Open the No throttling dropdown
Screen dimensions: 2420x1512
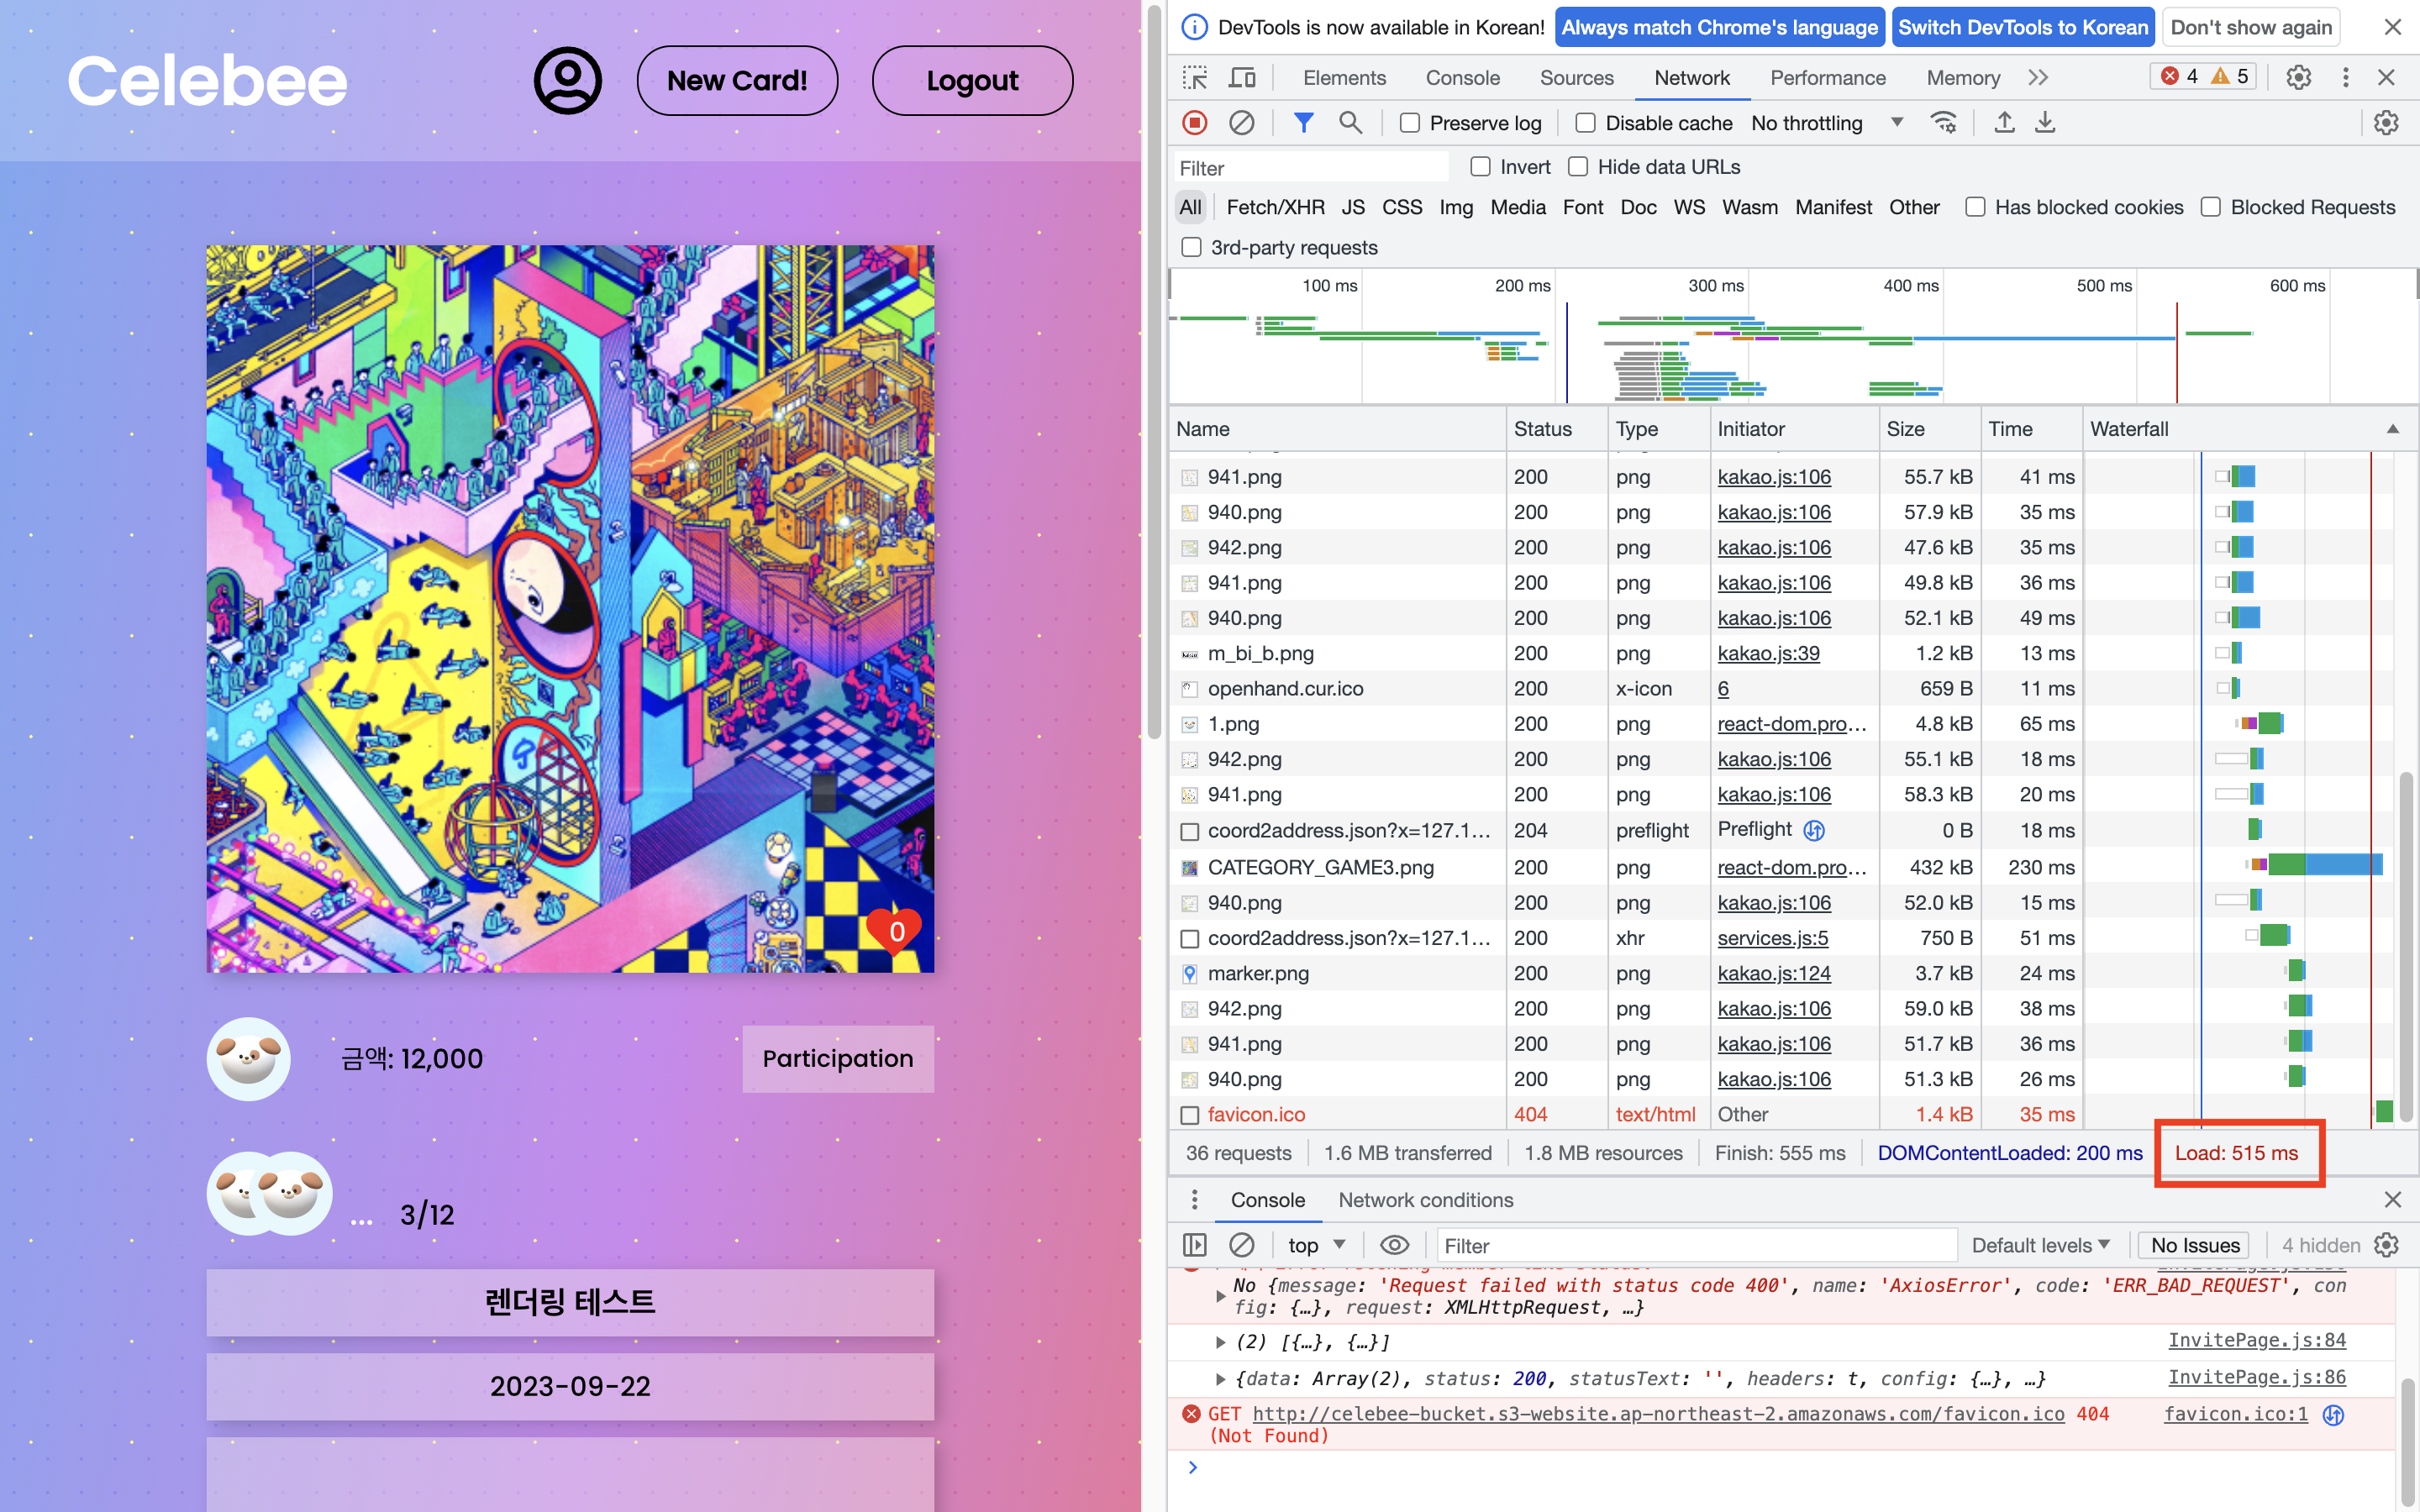1827,123
